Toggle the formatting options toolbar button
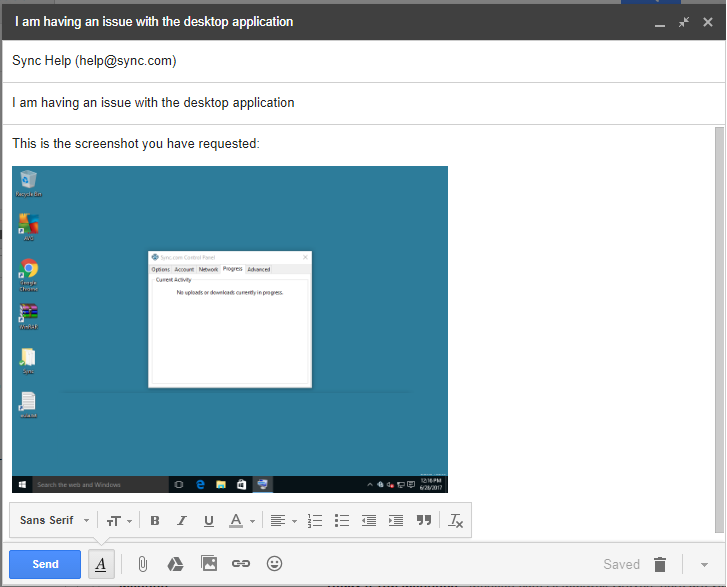The height and width of the screenshot is (587, 727). coord(101,564)
